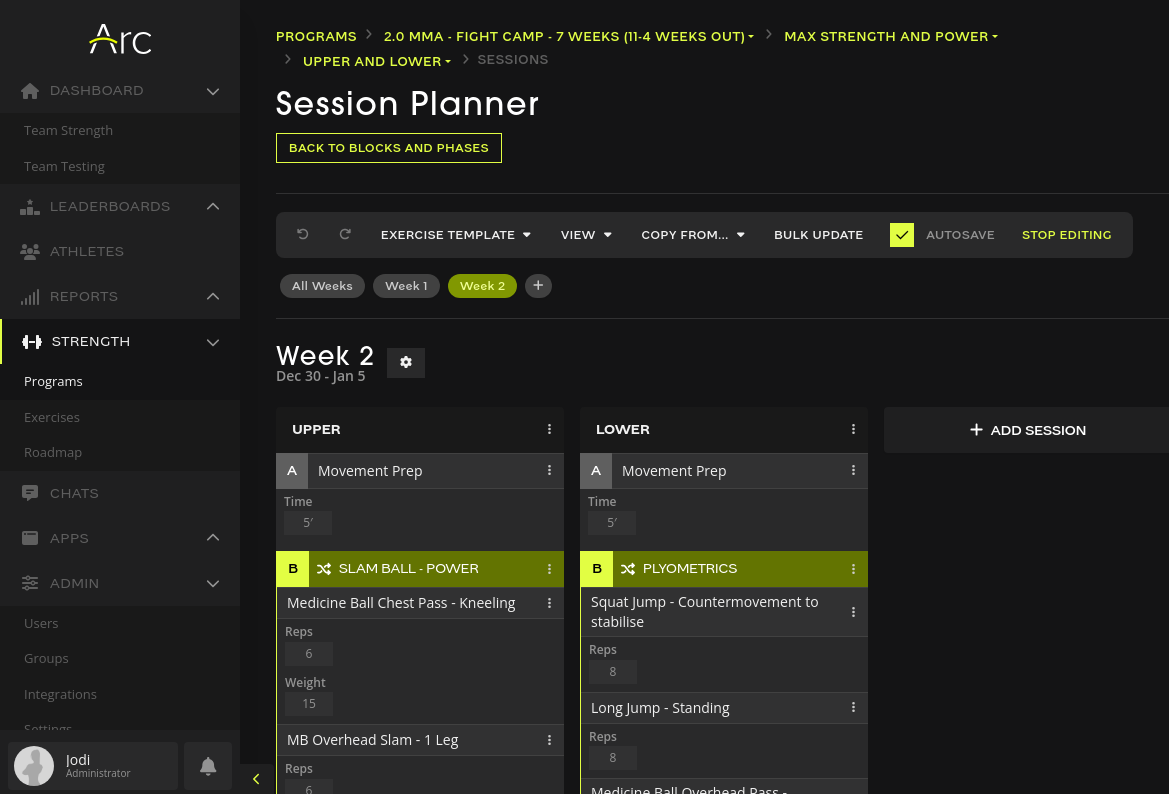Open Exercises in the sidebar
Viewport: 1169px width, 794px height.
(52, 417)
